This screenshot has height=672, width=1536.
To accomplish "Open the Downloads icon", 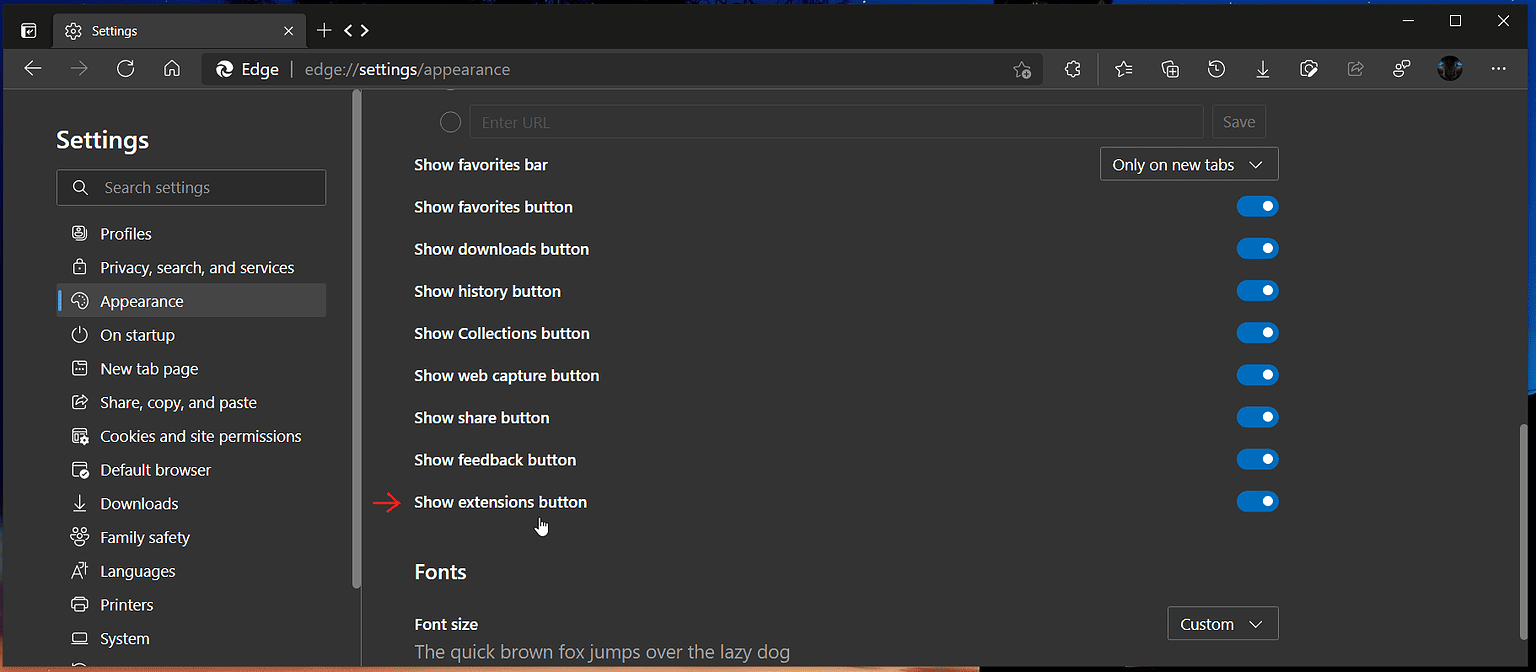I will (x=1263, y=68).
